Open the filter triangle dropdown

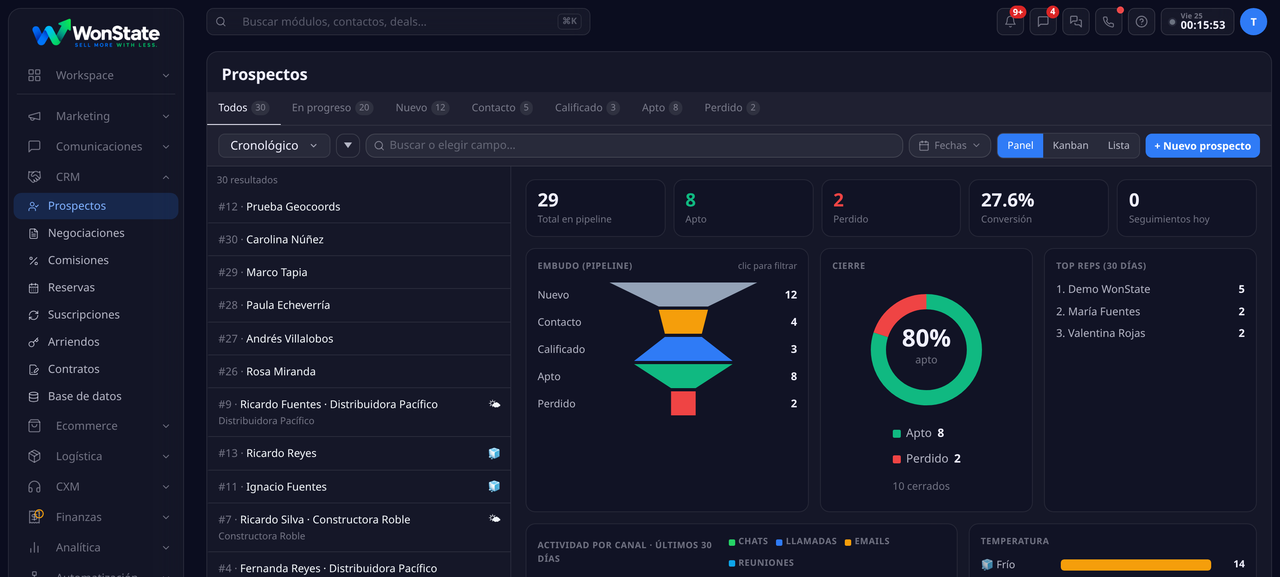click(348, 146)
